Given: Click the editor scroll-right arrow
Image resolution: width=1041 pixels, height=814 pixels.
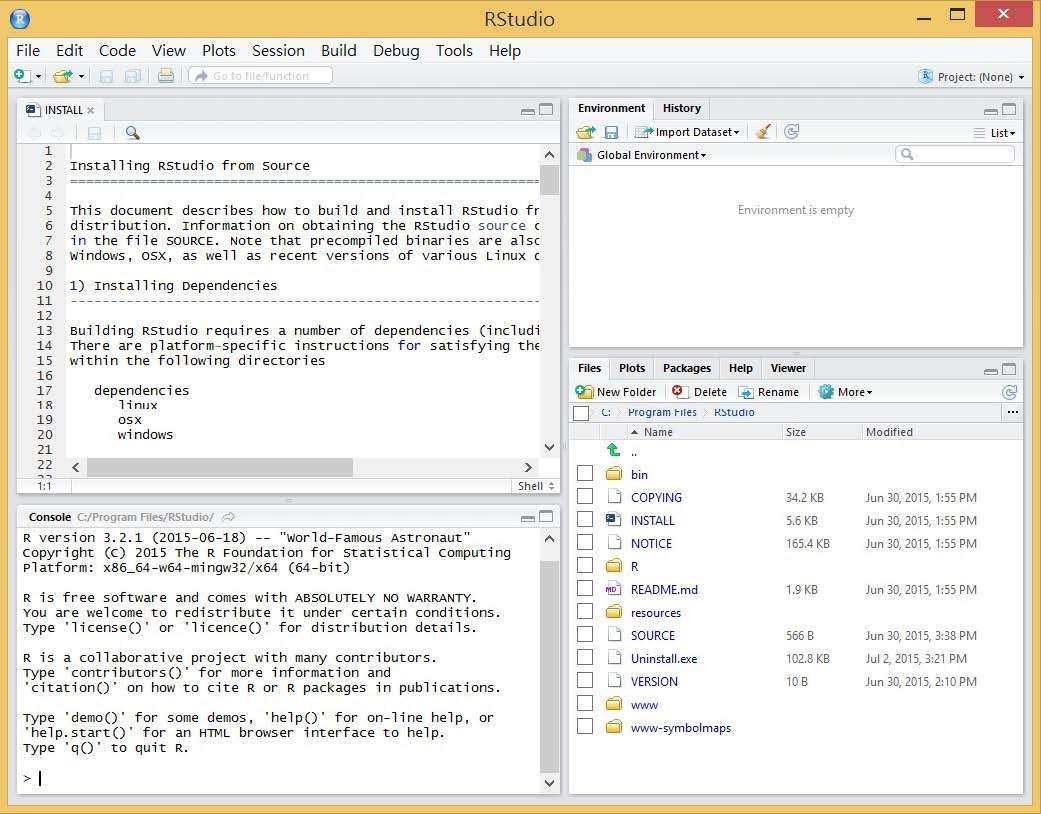Looking at the screenshot, I should (x=528, y=467).
